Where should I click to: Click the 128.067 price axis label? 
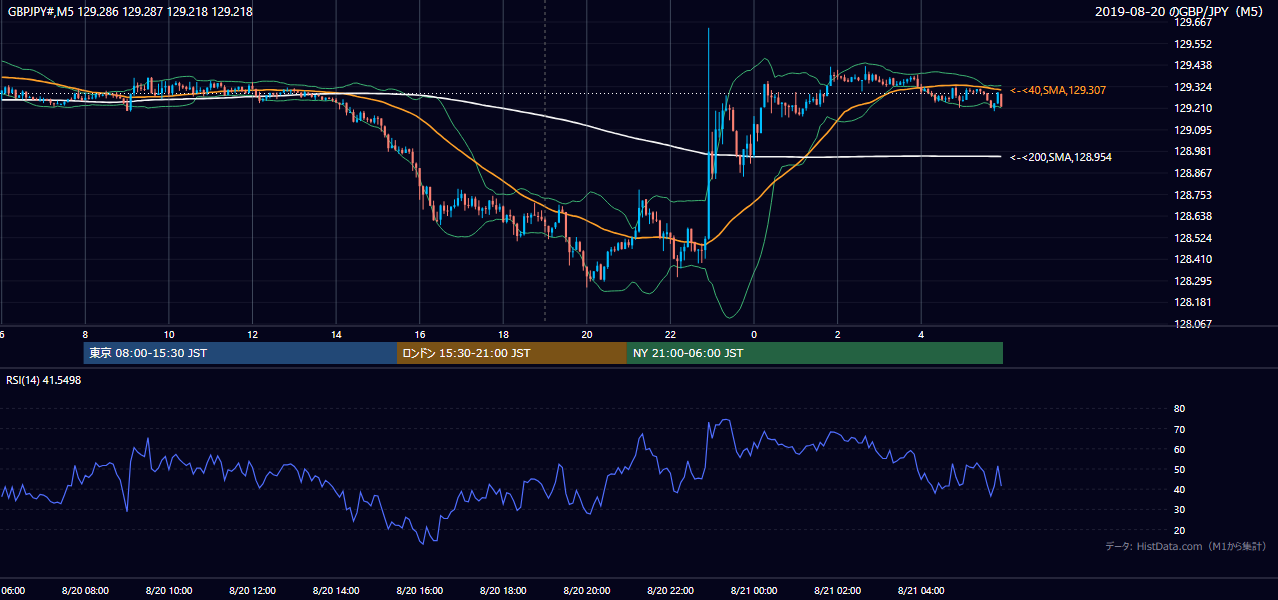tap(1193, 324)
